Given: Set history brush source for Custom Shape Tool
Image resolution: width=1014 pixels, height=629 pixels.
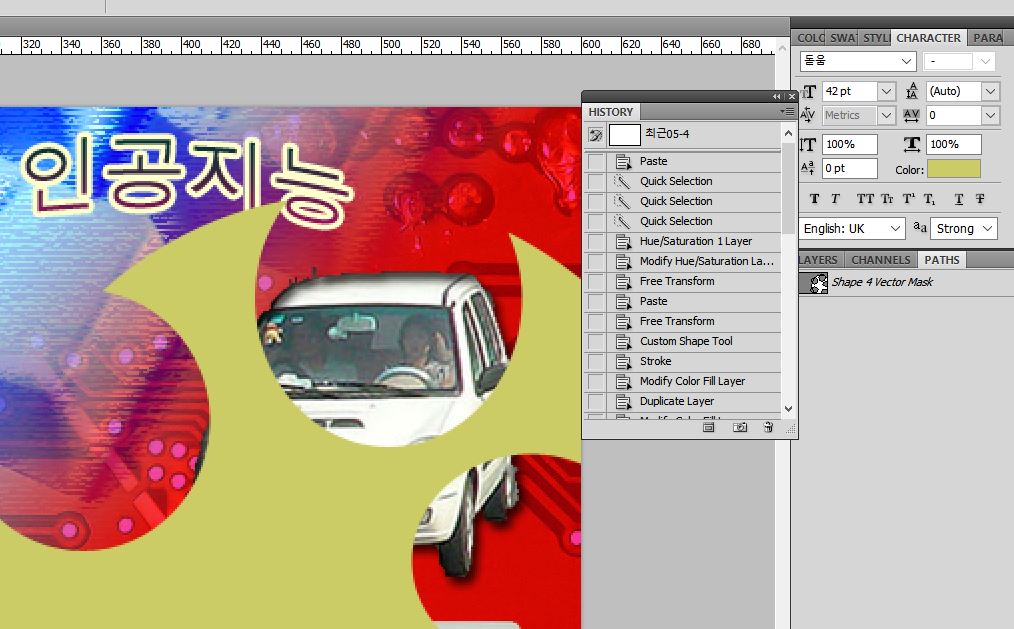Looking at the screenshot, I should 596,341.
